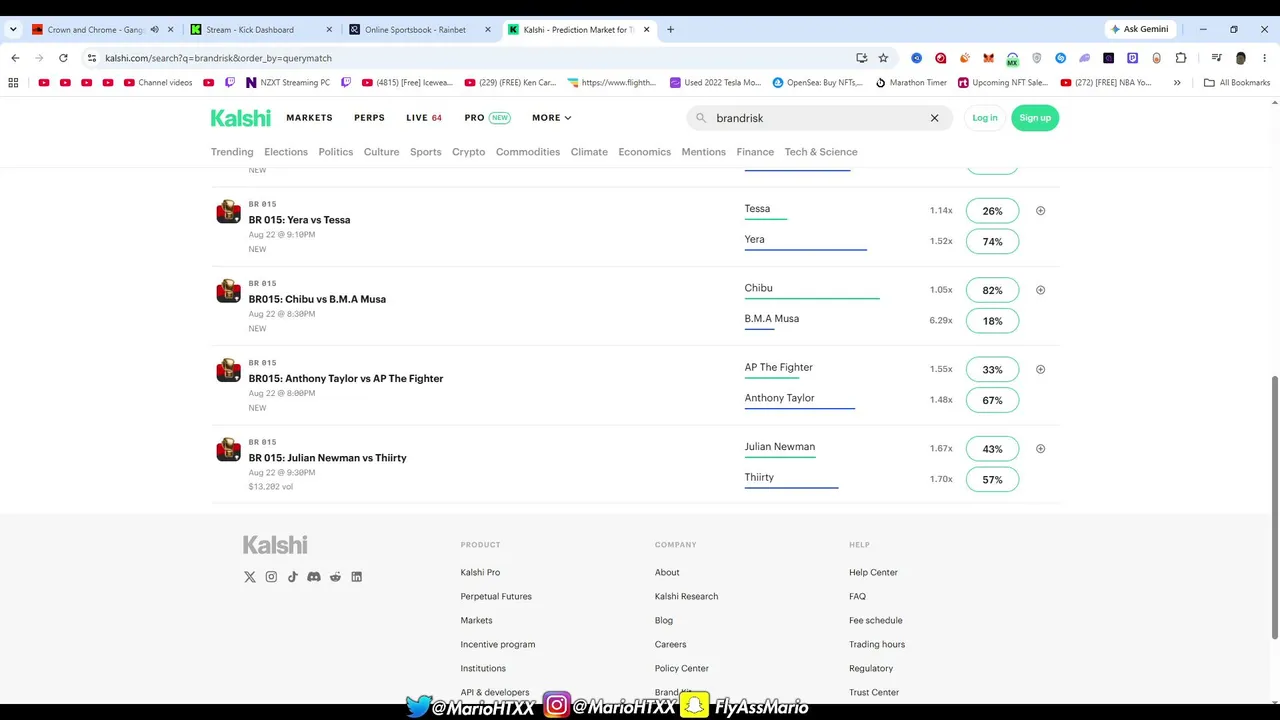Click the Sign up button

coord(1035,118)
